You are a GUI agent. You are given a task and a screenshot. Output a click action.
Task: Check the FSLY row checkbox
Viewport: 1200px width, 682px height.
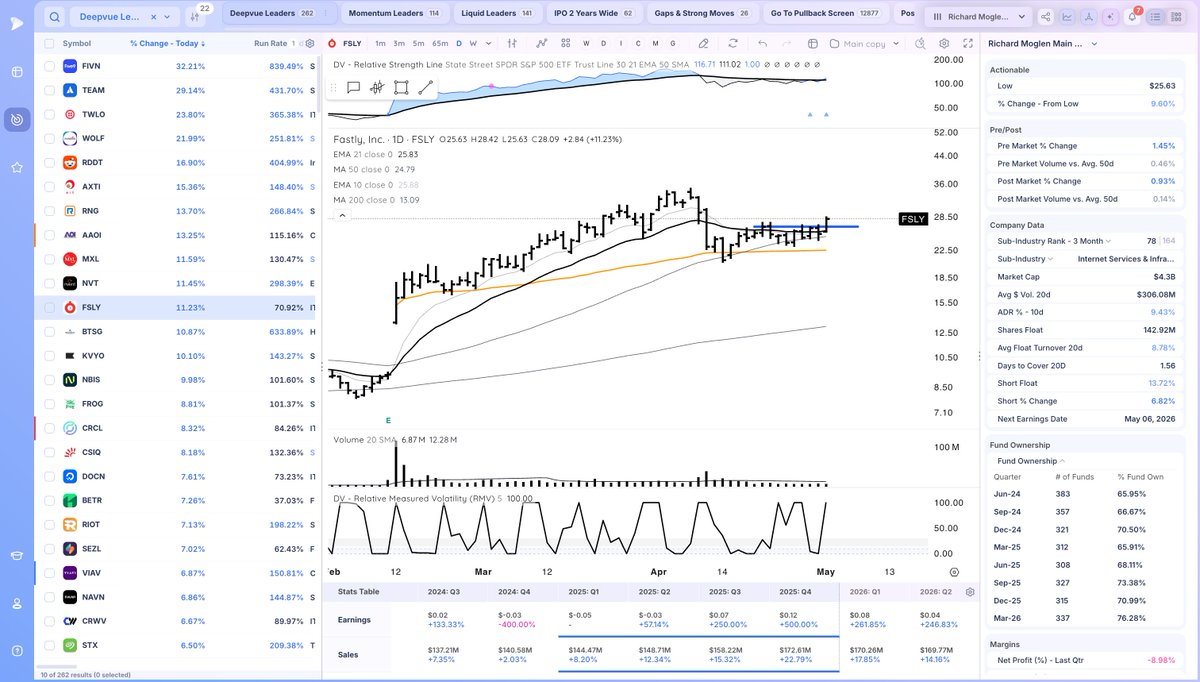[49, 308]
